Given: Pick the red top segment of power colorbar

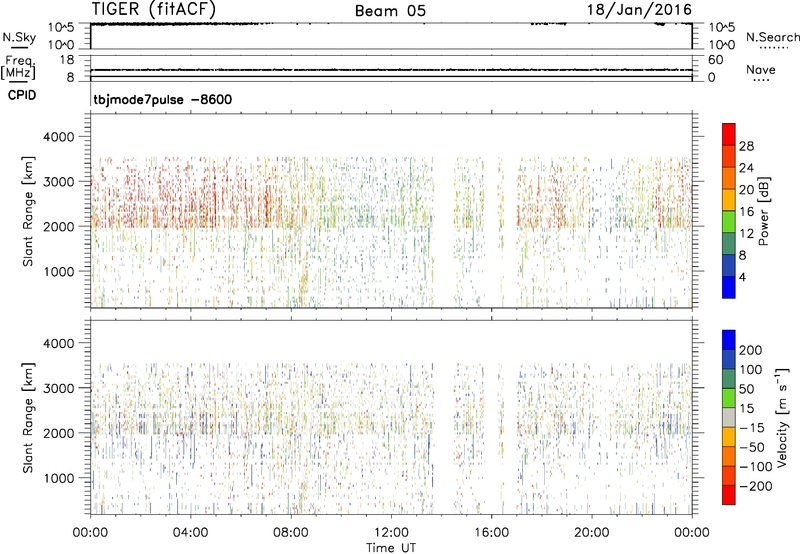Looking at the screenshot, I should pyautogui.click(x=729, y=134).
